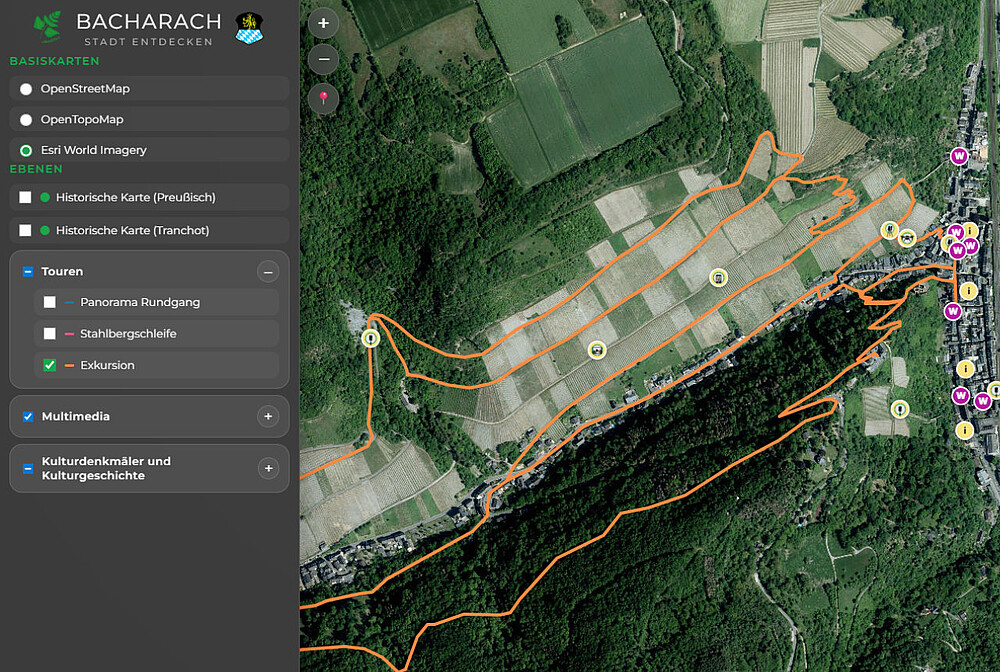Expand the Multimedia section
Screen dimensions: 1000x672
tap(267, 417)
